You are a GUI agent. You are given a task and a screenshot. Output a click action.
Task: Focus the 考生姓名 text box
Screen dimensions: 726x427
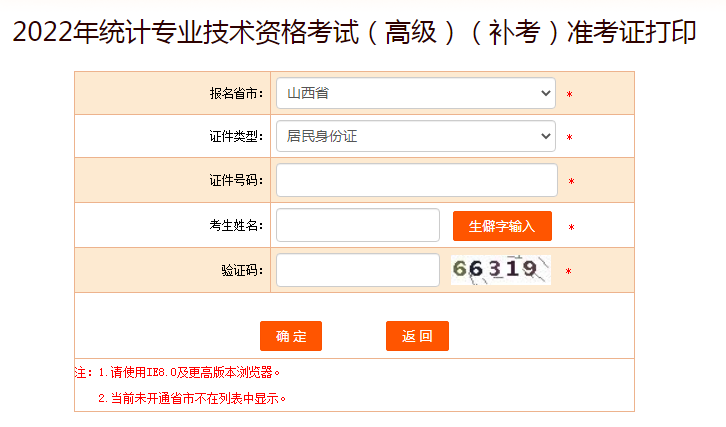[x=357, y=225]
